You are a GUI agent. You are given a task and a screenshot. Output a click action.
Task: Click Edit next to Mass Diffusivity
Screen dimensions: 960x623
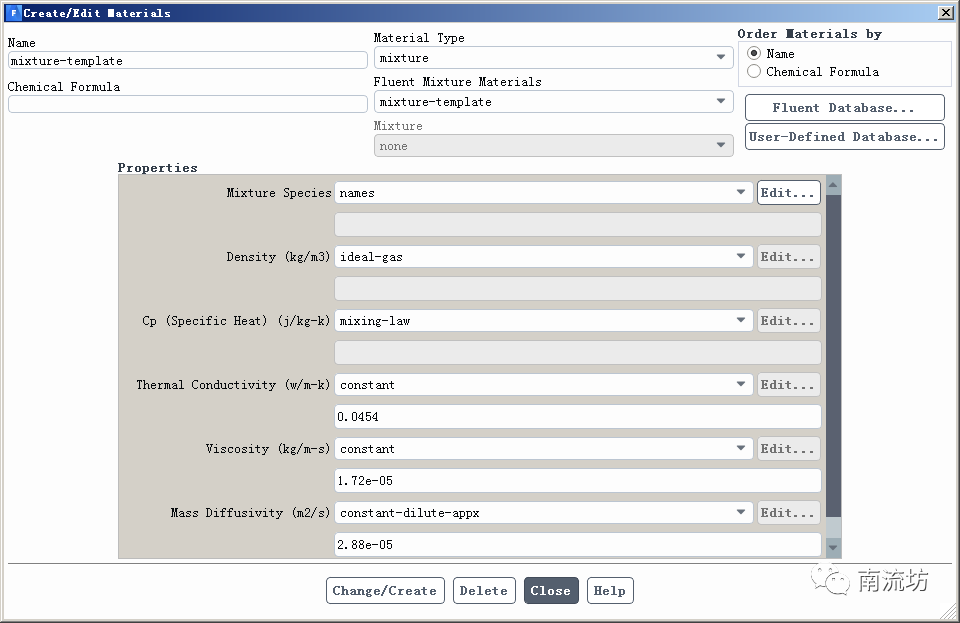click(x=788, y=512)
